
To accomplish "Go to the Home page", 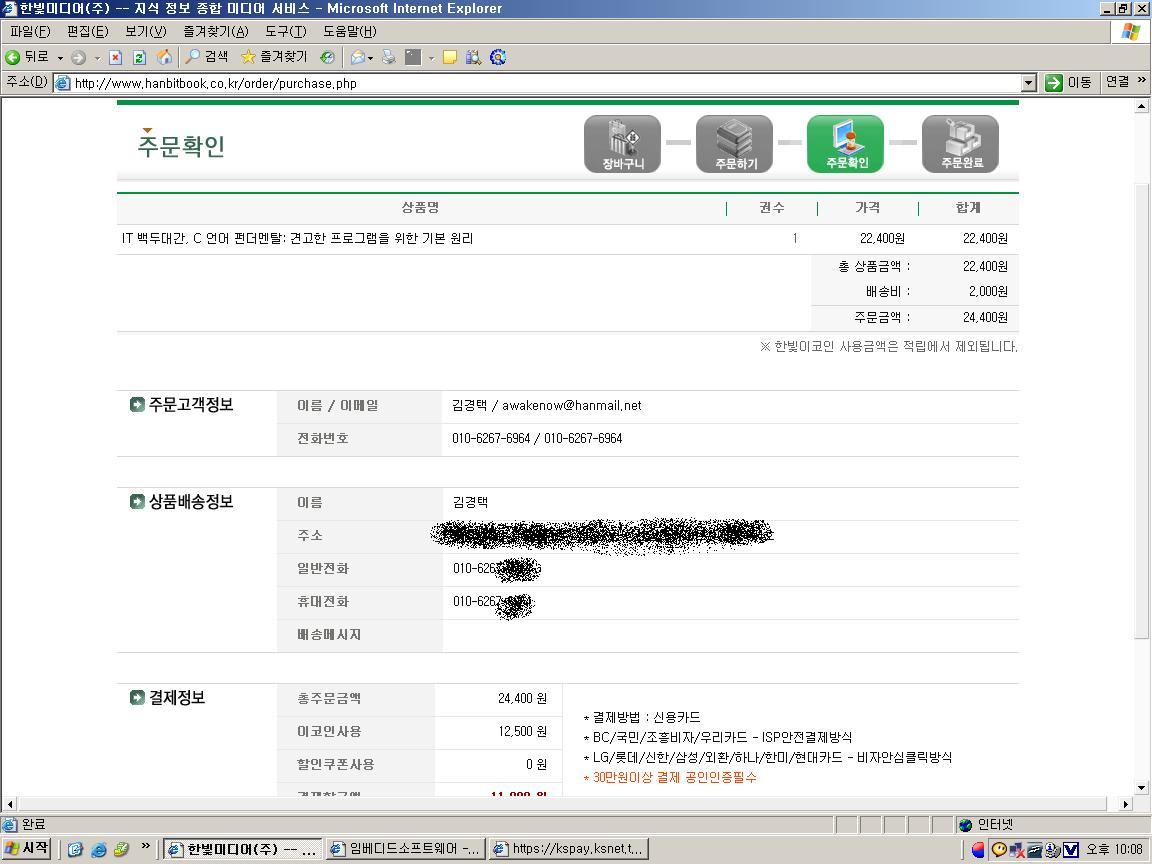I will pyautogui.click(x=165, y=57).
